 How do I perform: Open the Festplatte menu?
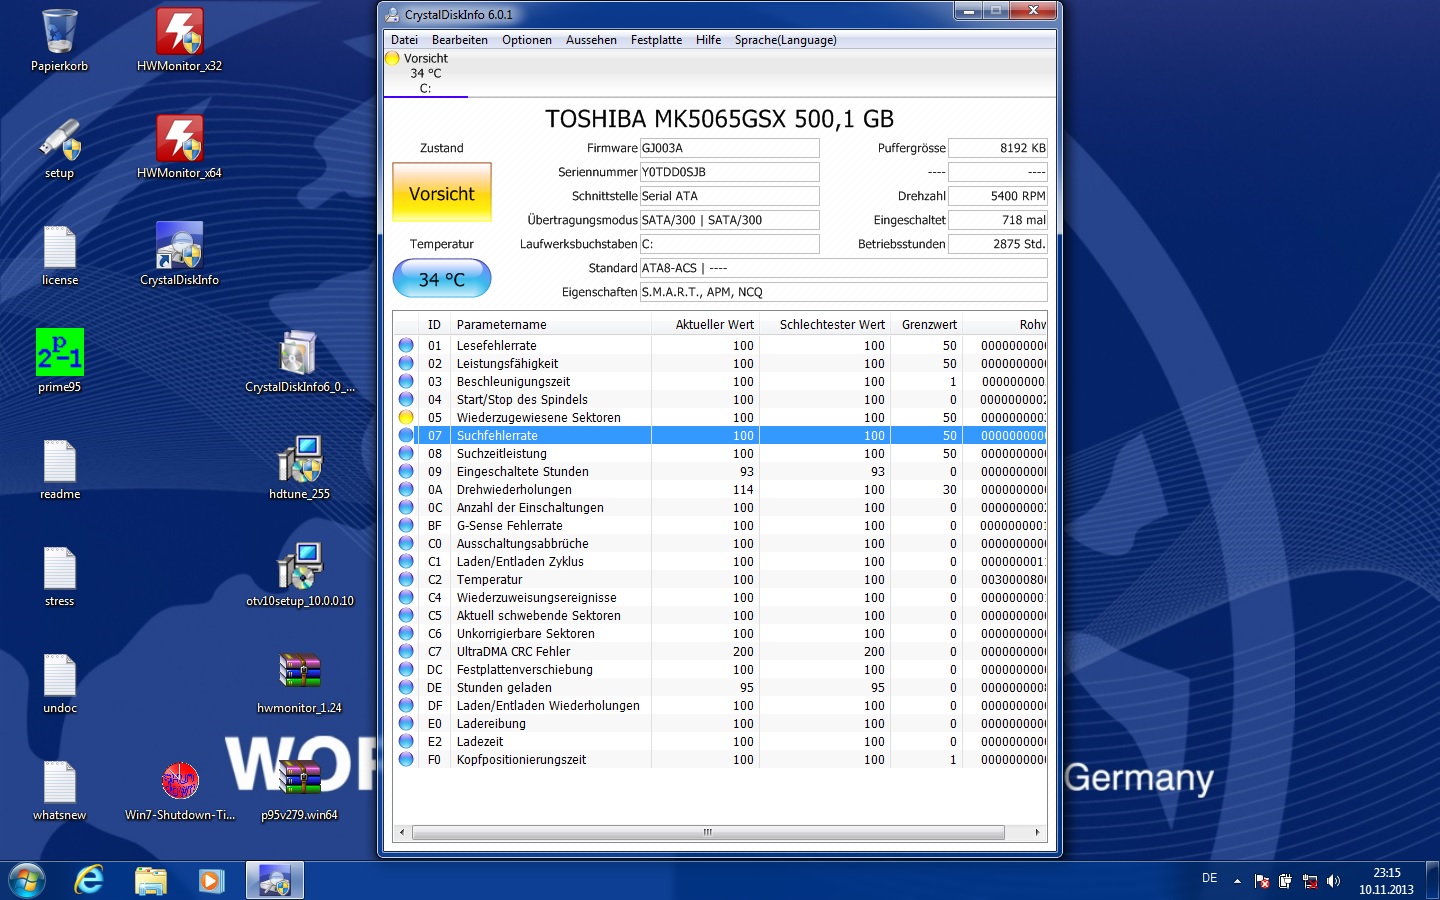tap(656, 40)
